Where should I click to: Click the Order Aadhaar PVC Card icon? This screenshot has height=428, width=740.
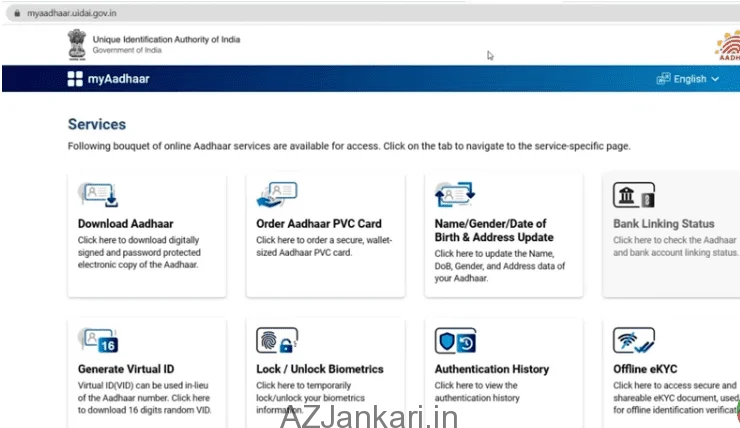[277, 194]
